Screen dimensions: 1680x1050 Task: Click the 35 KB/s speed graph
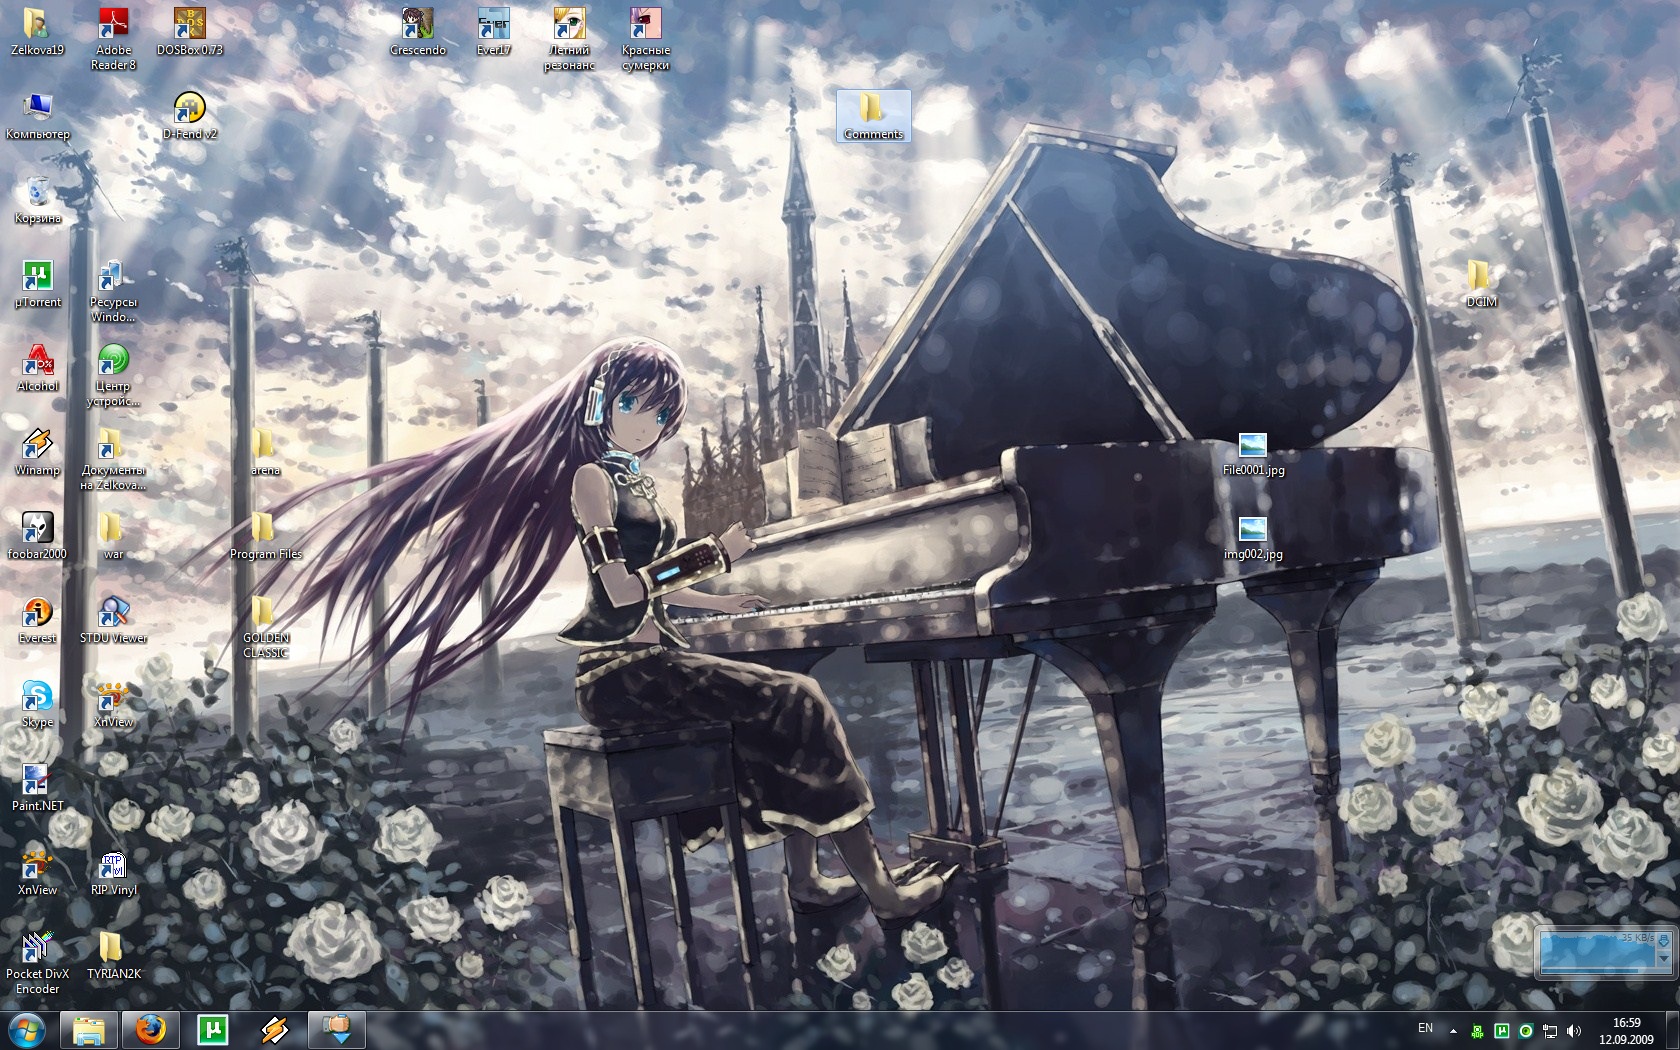pyautogui.click(x=1598, y=949)
